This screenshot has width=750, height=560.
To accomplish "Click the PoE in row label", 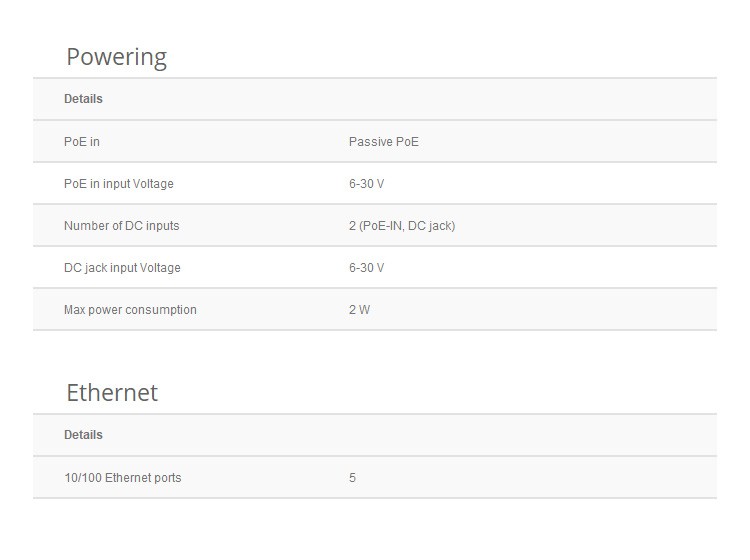I will pyautogui.click(x=82, y=142).
